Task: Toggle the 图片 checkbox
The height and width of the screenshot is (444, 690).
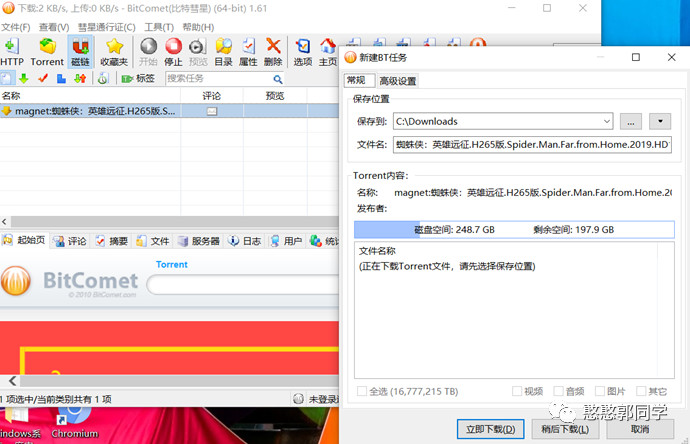Action: click(x=600, y=391)
